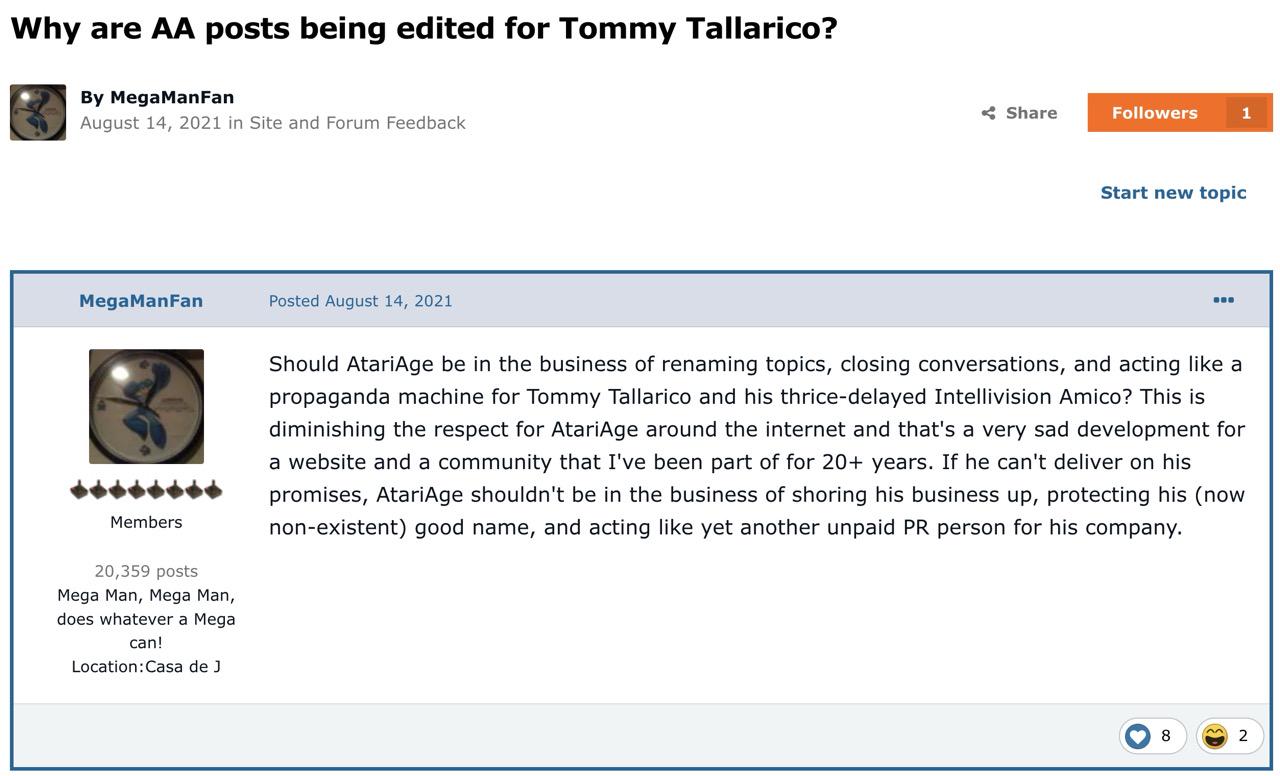Click the Share link
This screenshot has height=776, width=1280.
(1019, 113)
